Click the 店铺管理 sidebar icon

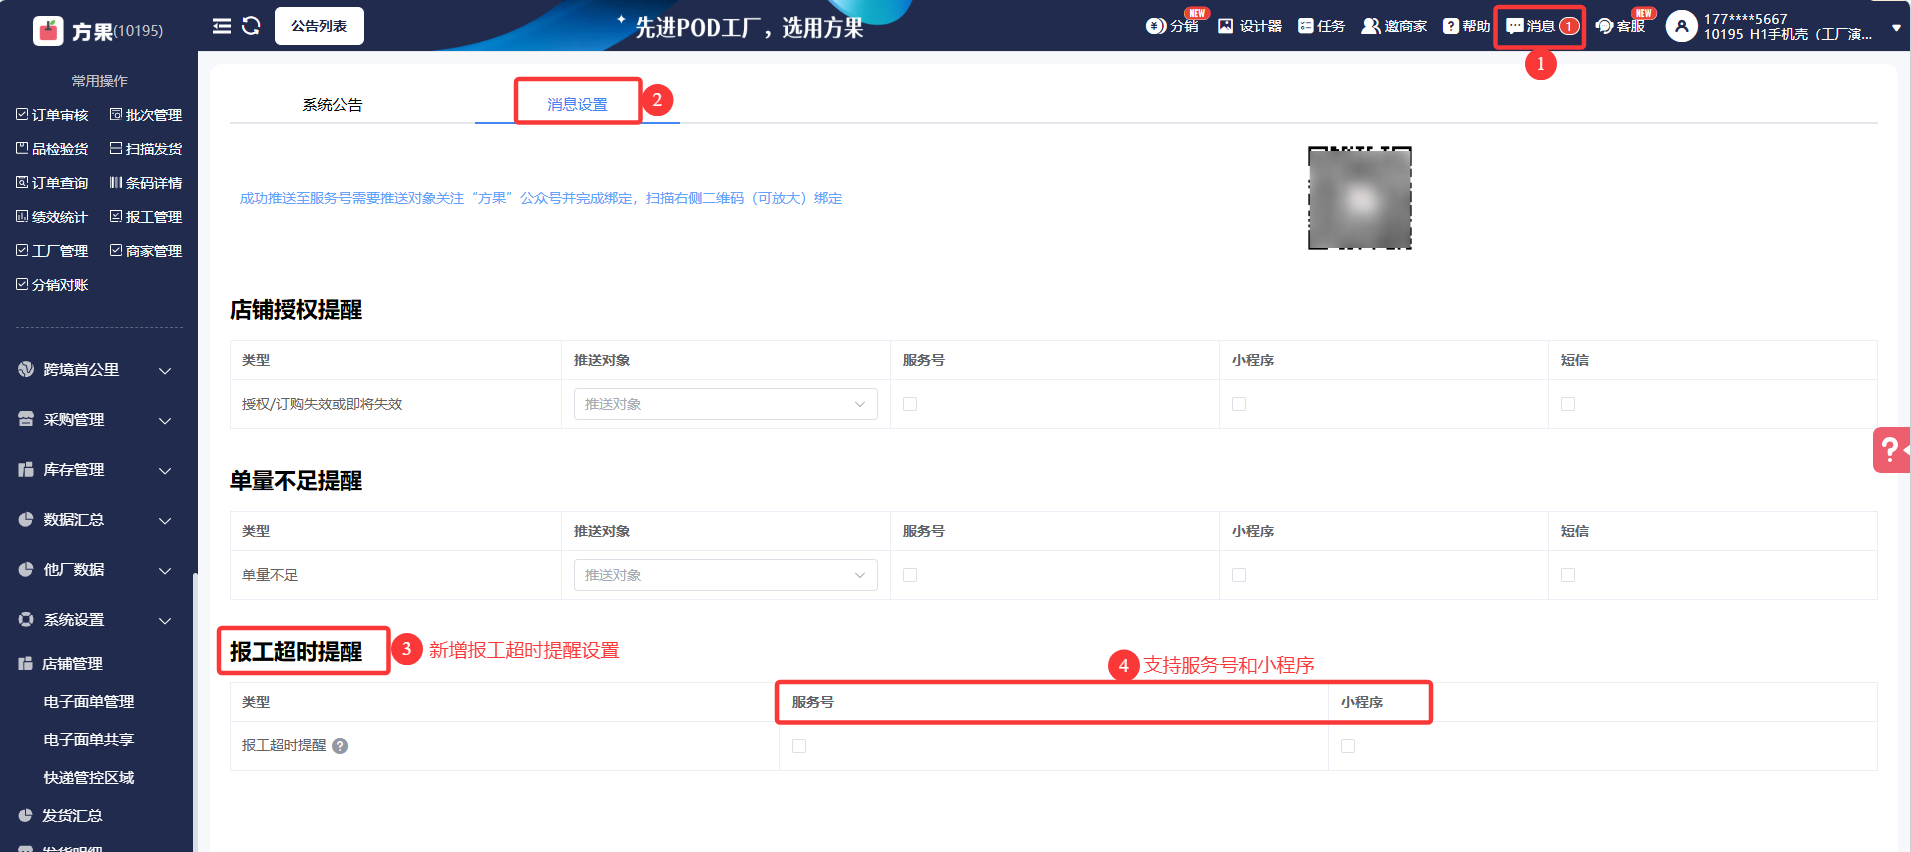point(26,663)
